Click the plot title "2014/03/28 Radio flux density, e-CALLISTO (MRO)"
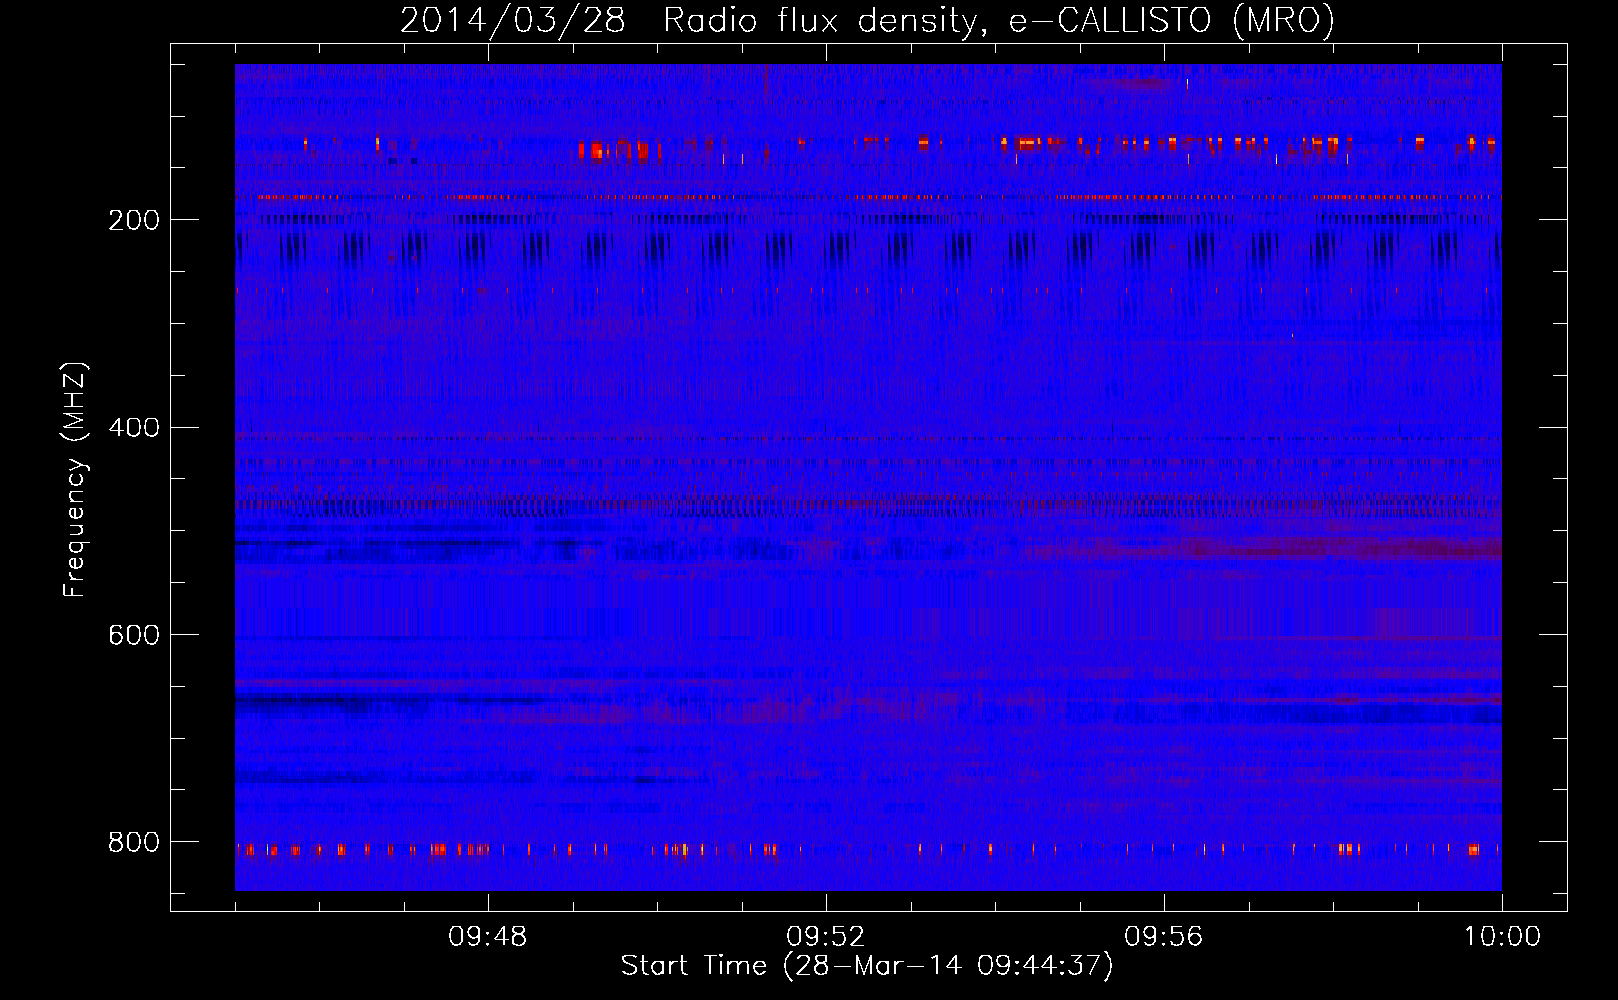Screen dimensions: 1618x1000 click(x=867, y=20)
